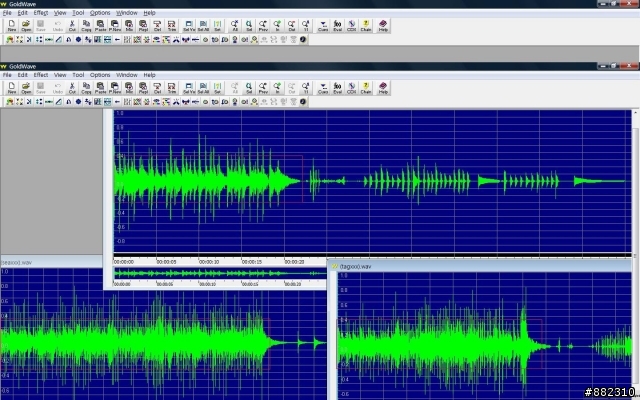
Task: Click Repl in the lower GoldWave toolbar
Action: [143, 87]
